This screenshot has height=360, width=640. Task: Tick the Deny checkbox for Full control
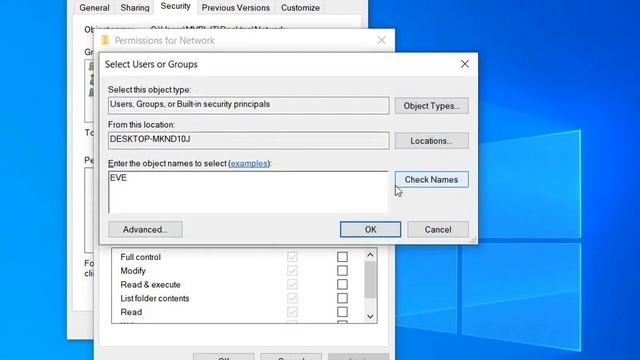[342, 257]
